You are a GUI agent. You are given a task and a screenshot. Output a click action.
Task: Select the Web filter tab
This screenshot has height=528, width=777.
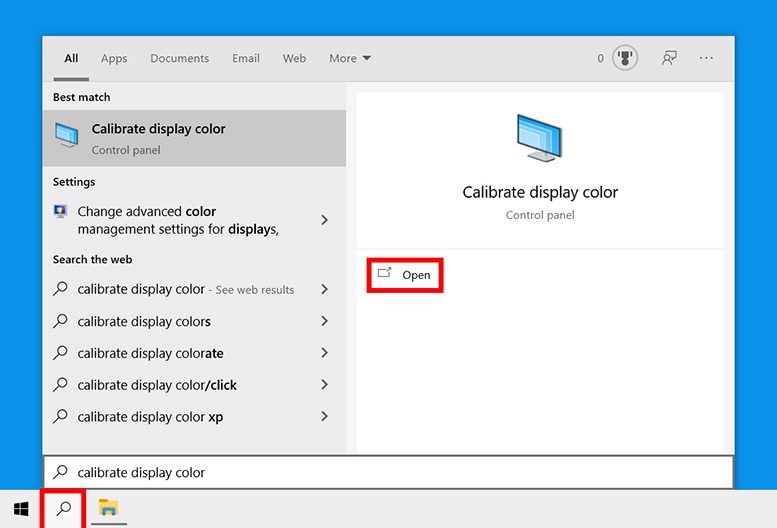point(294,58)
